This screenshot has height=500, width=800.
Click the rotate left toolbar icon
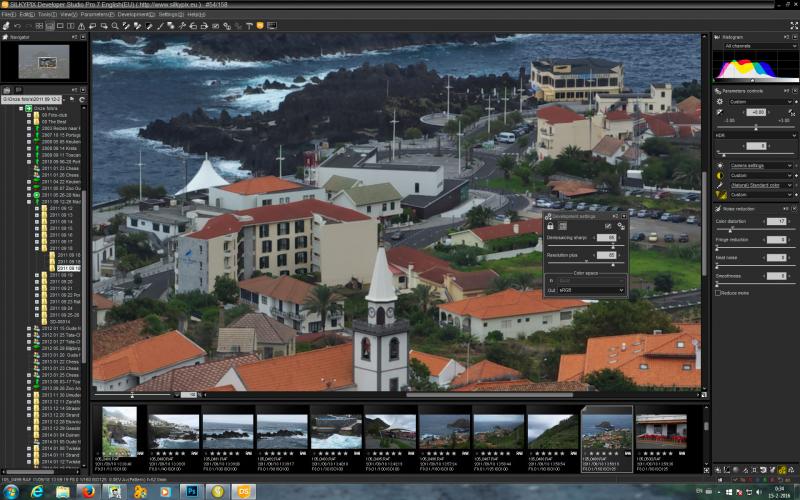[x=193, y=26]
